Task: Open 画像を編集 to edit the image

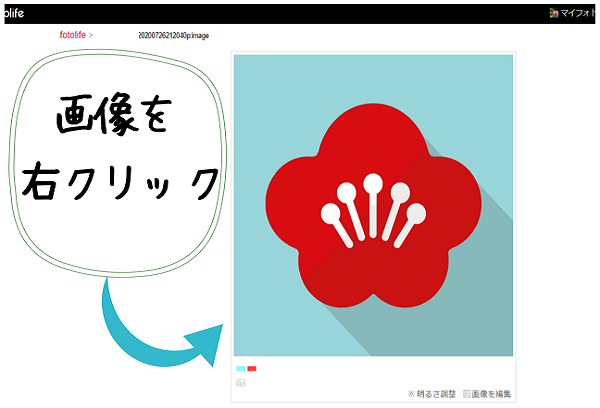Action: [487, 394]
